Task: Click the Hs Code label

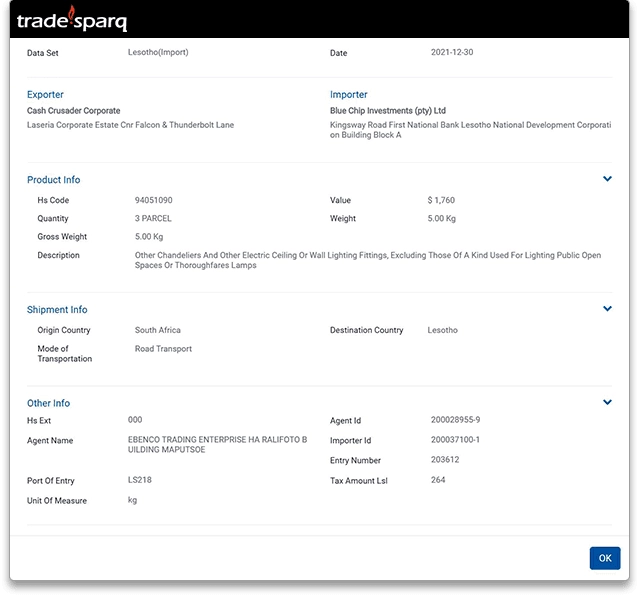Action: coord(53,200)
